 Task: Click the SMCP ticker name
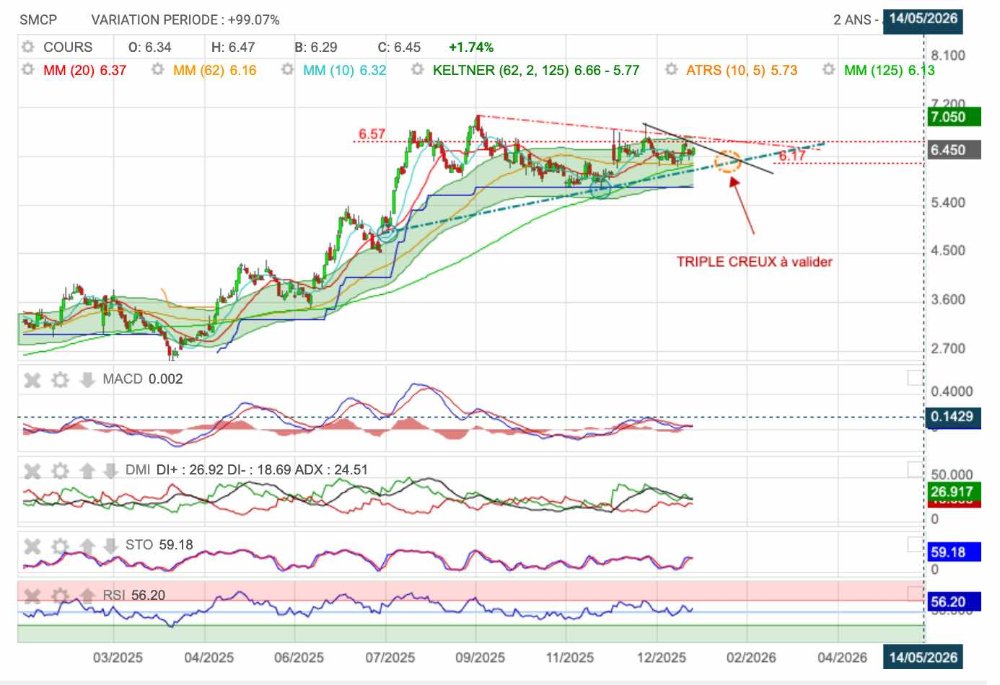coord(38,20)
